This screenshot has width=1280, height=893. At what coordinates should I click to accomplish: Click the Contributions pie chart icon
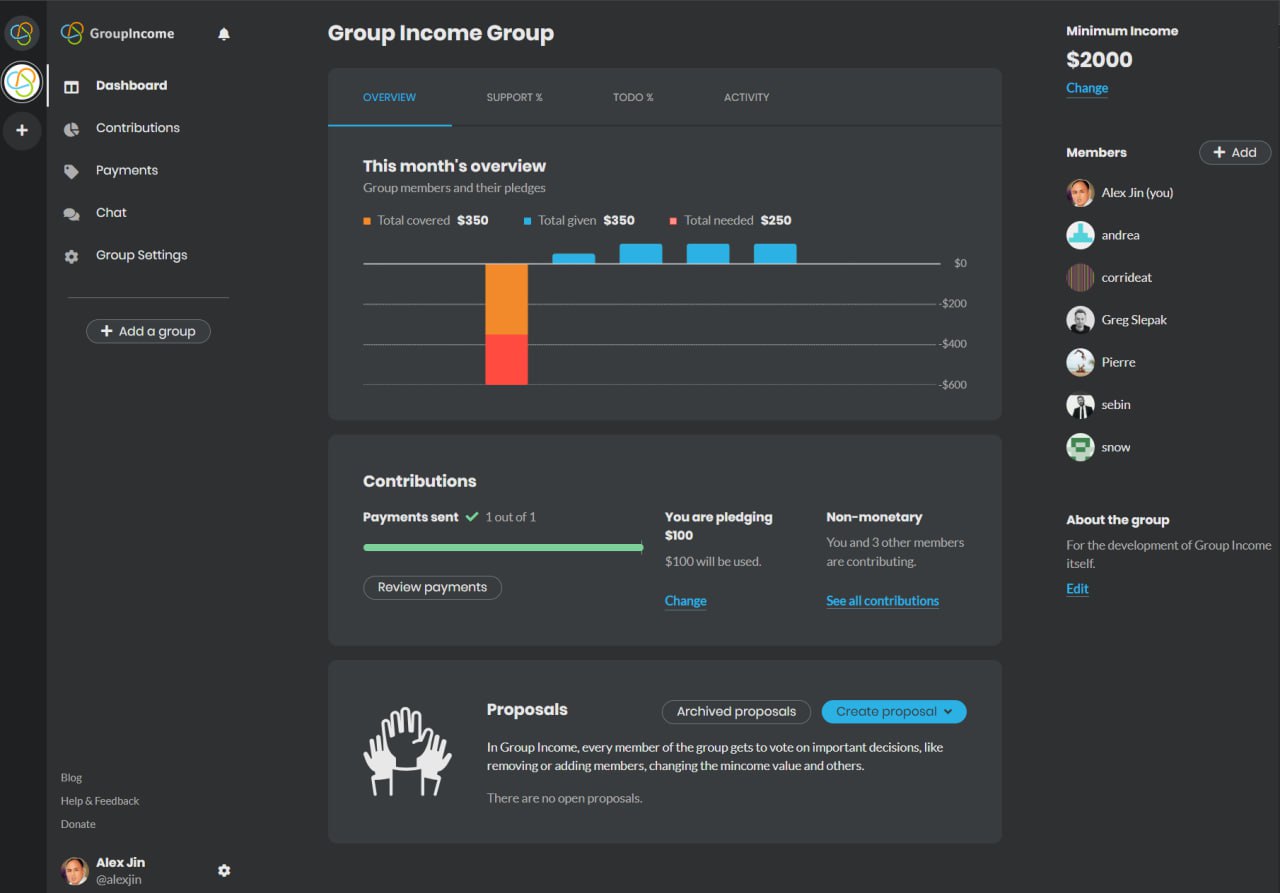pyautogui.click(x=71, y=129)
